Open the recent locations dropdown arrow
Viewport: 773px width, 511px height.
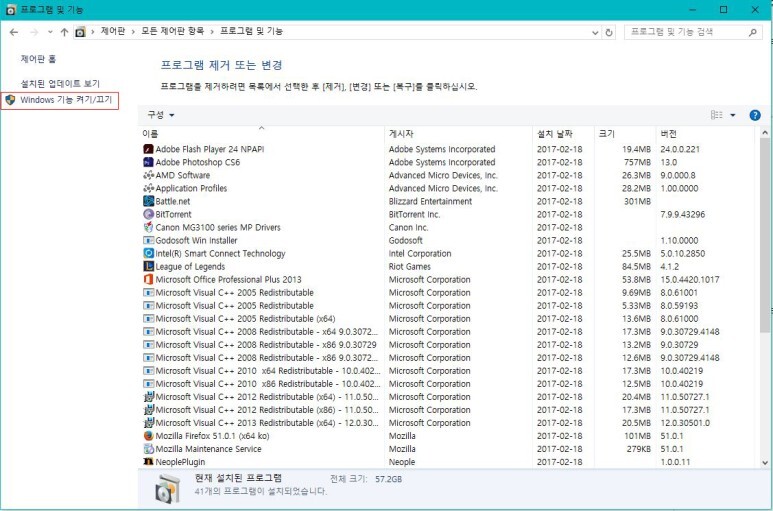click(50, 33)
